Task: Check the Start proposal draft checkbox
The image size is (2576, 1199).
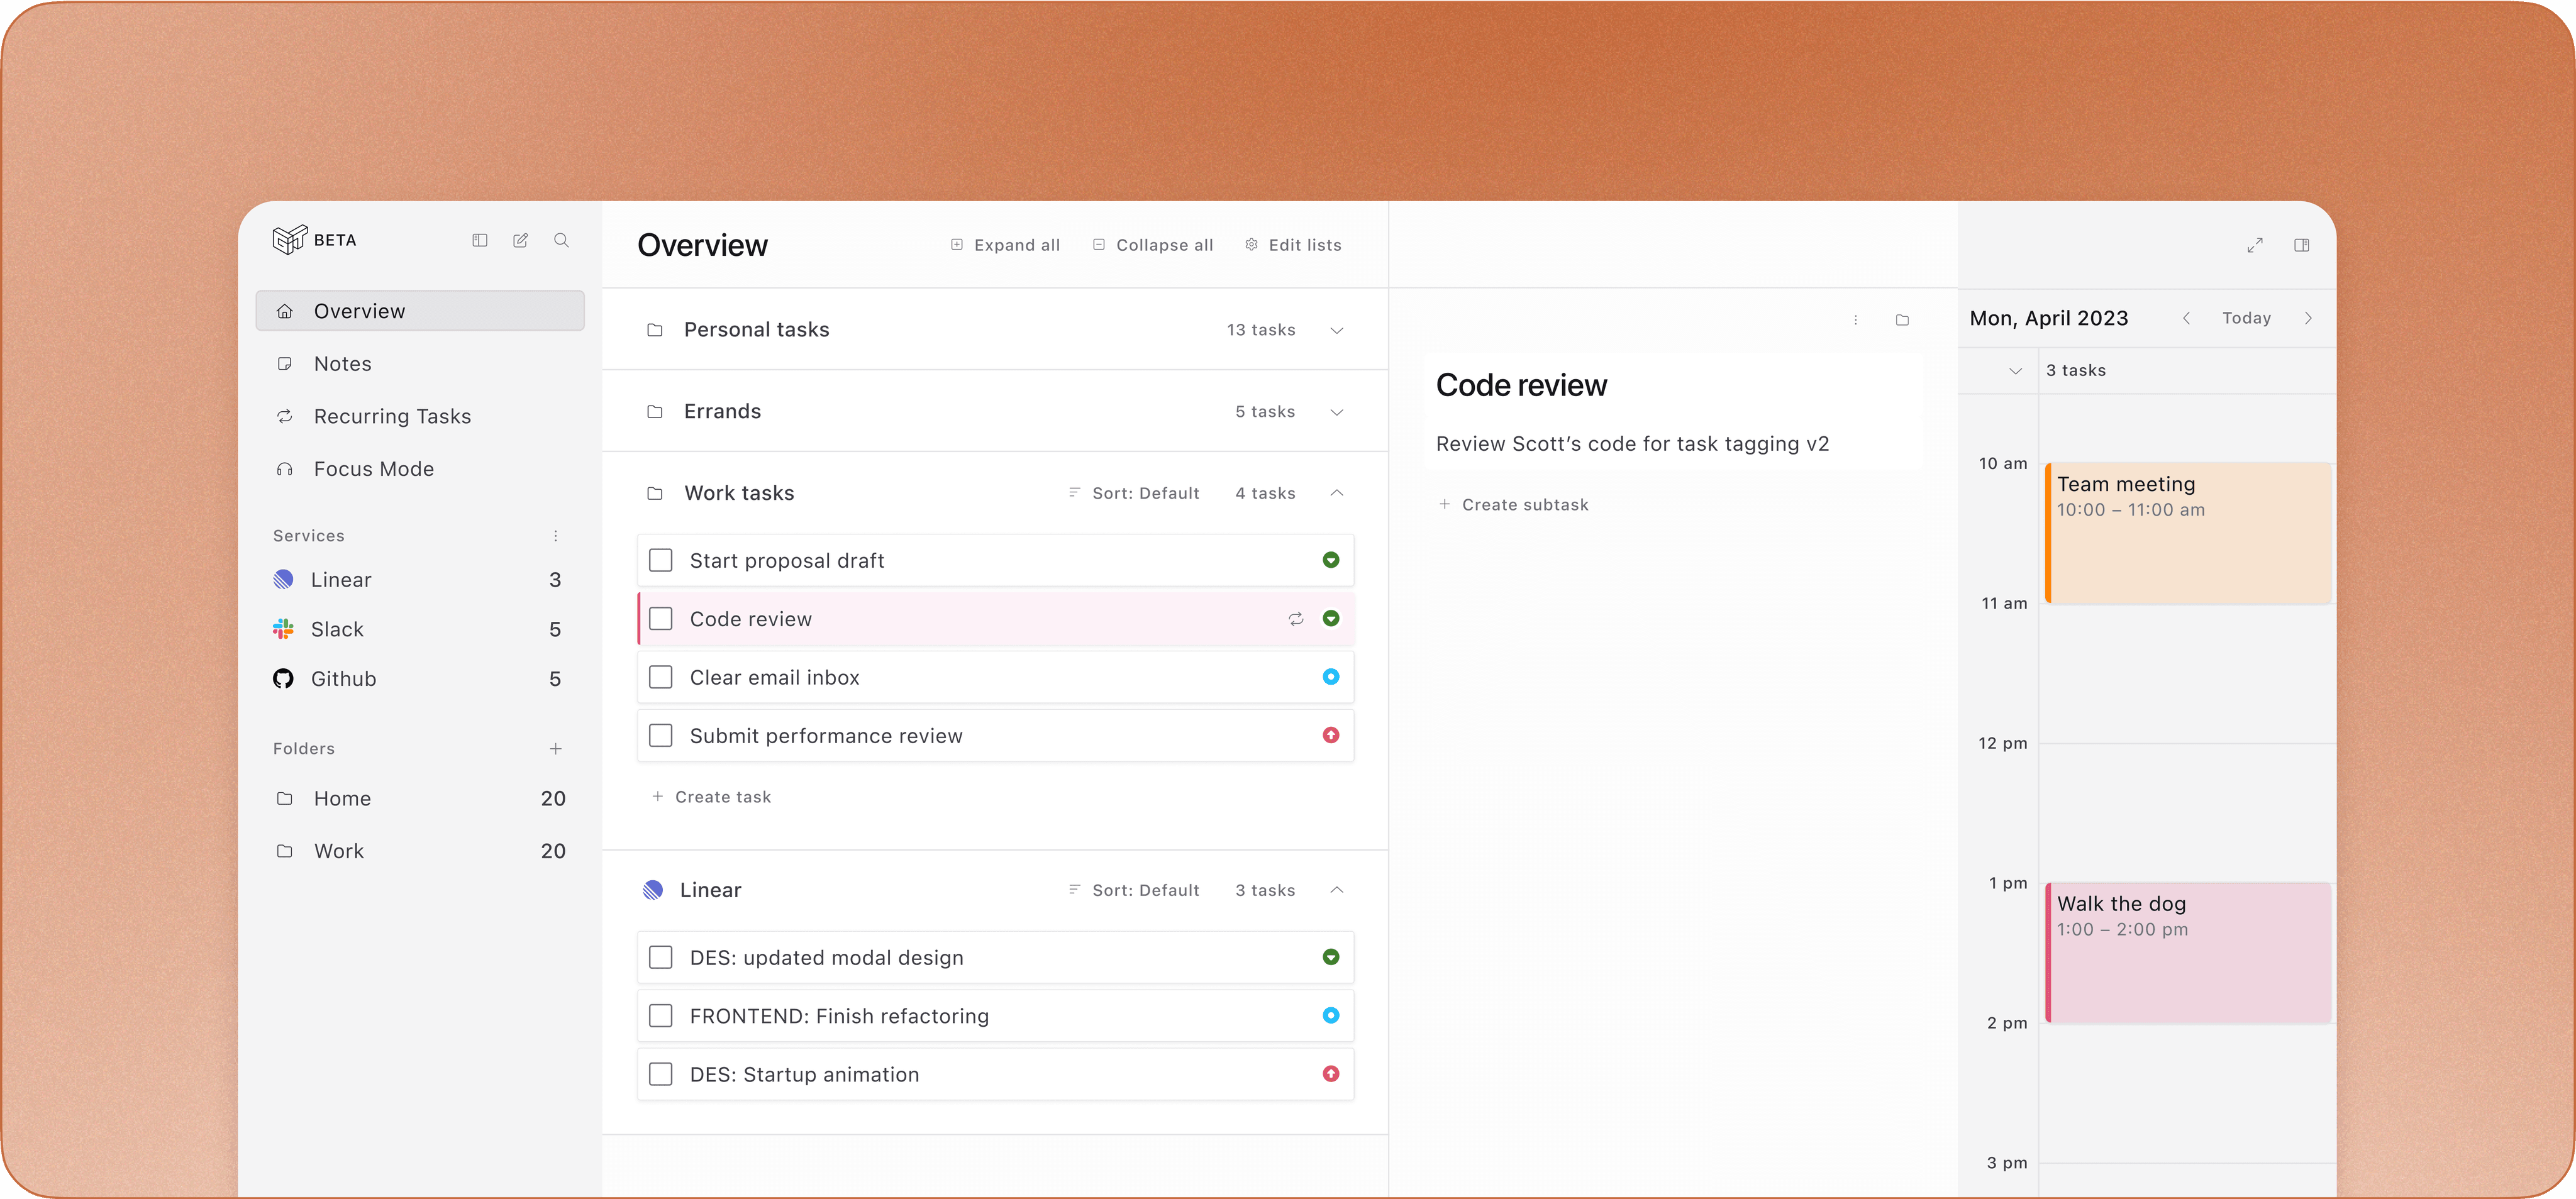Action: pos(661,560)
